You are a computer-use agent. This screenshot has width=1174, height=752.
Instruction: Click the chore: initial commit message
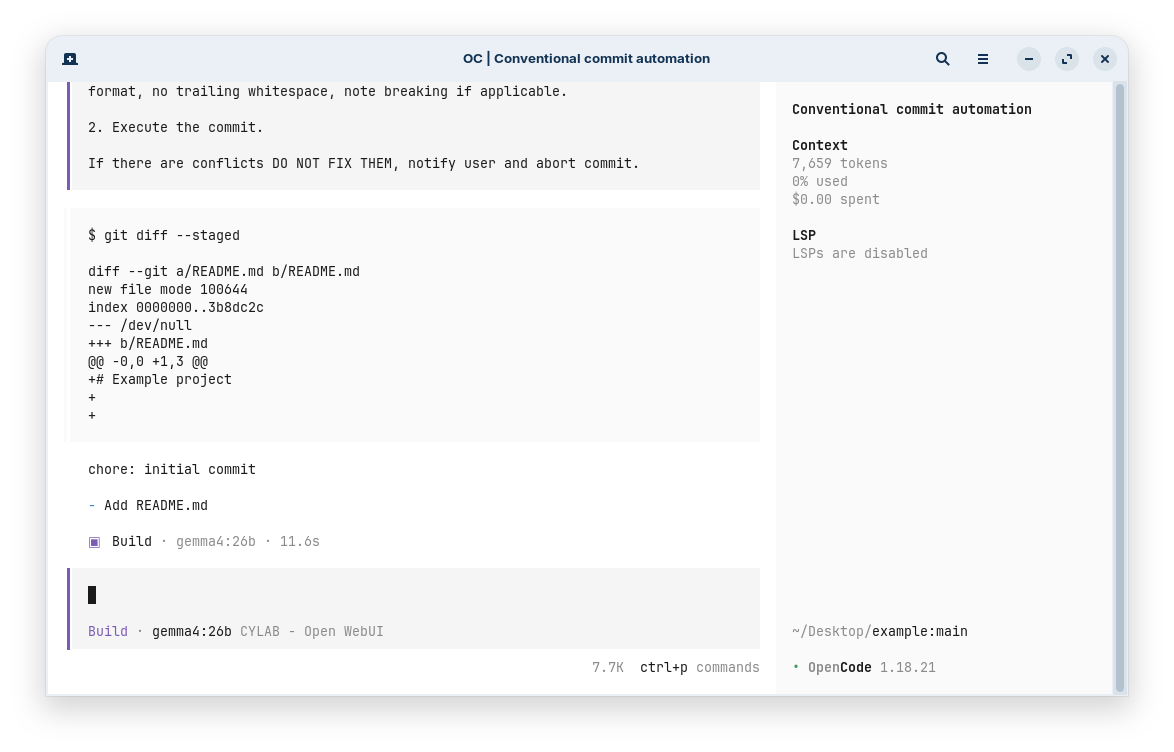point(171,470)
